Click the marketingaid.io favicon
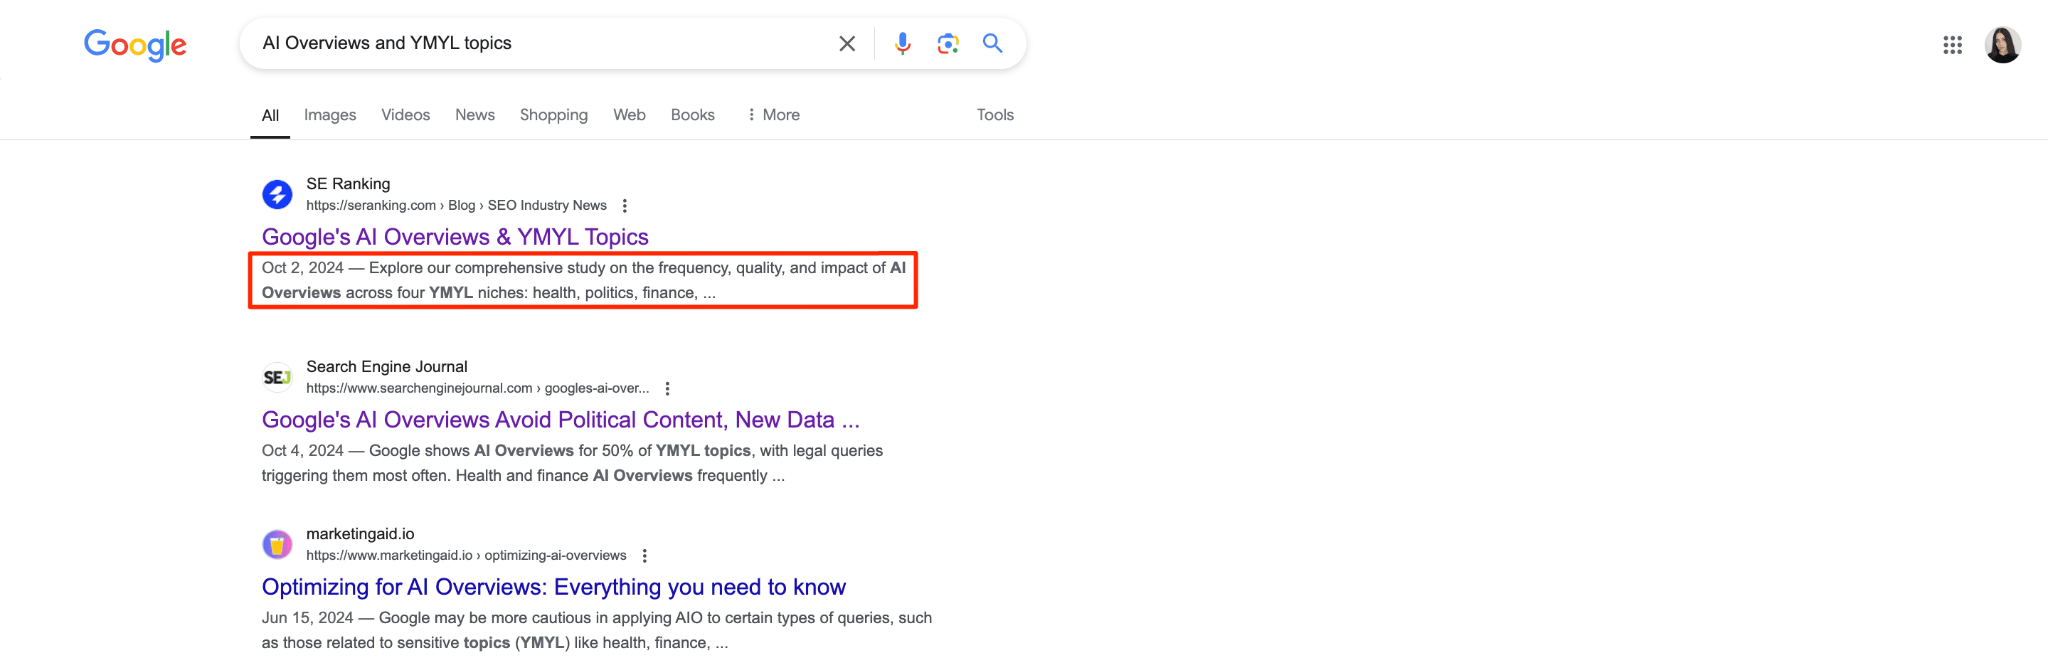This screenshot has height=664, width=2048. click(277, 544)
